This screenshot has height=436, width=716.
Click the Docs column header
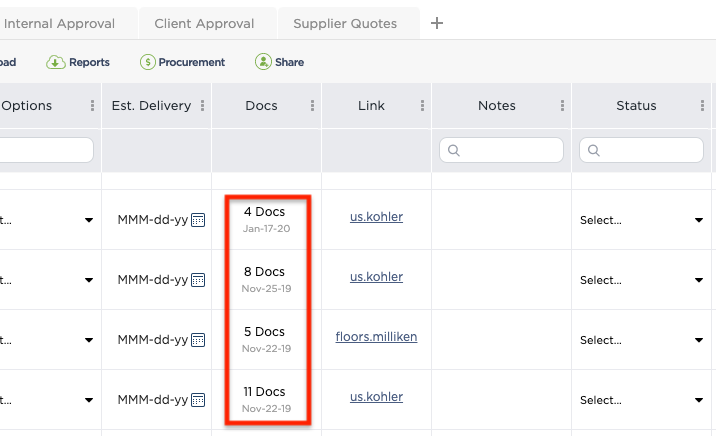[x=261, y=105]
